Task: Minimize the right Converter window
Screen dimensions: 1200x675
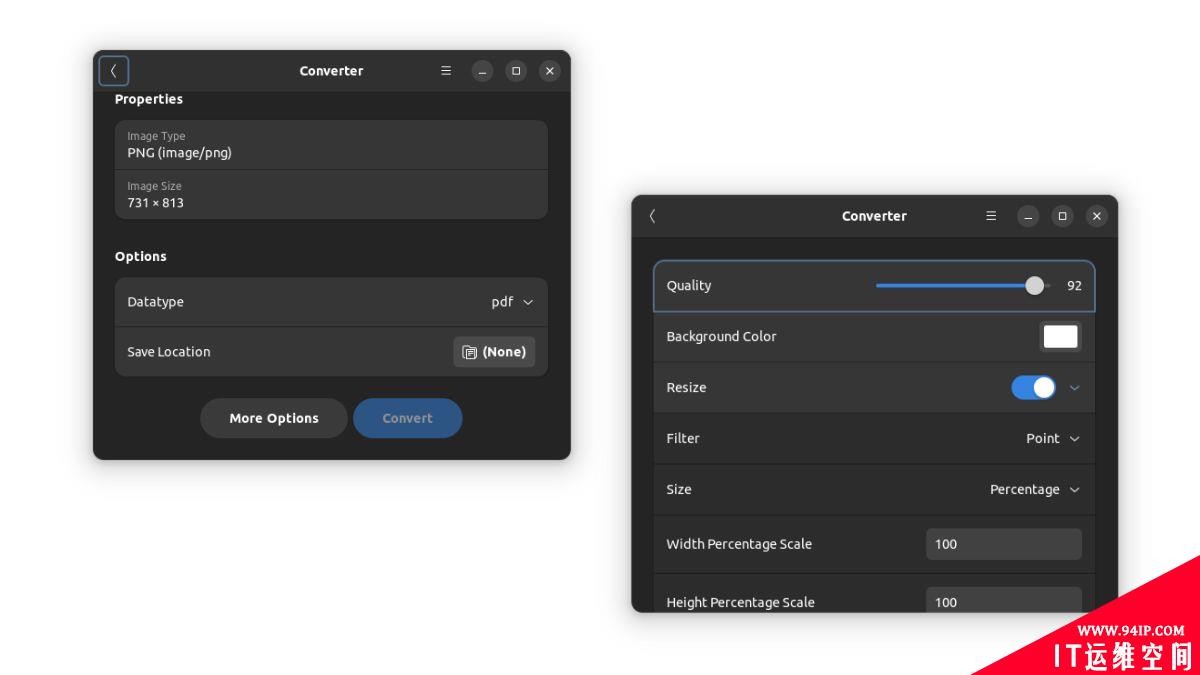Action: tap(1029, 216)
